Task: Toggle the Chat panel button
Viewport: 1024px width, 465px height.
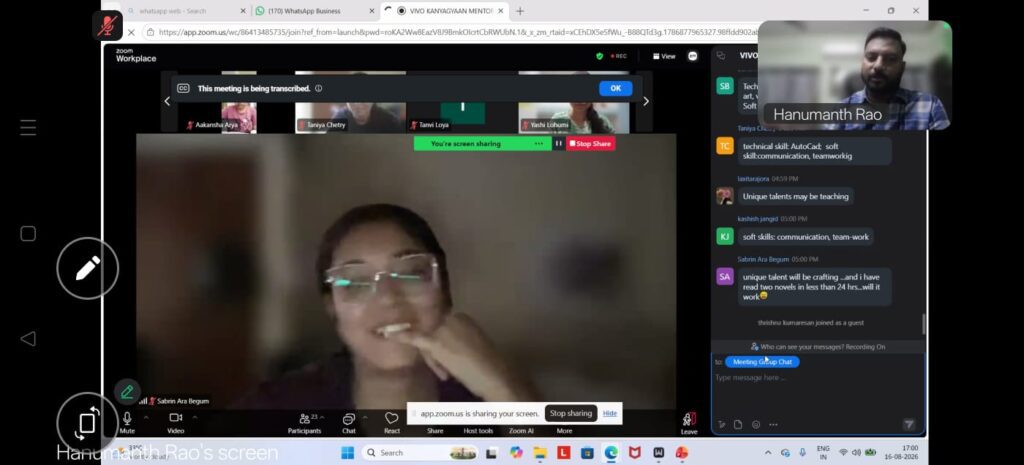Action: coord(349,423)
